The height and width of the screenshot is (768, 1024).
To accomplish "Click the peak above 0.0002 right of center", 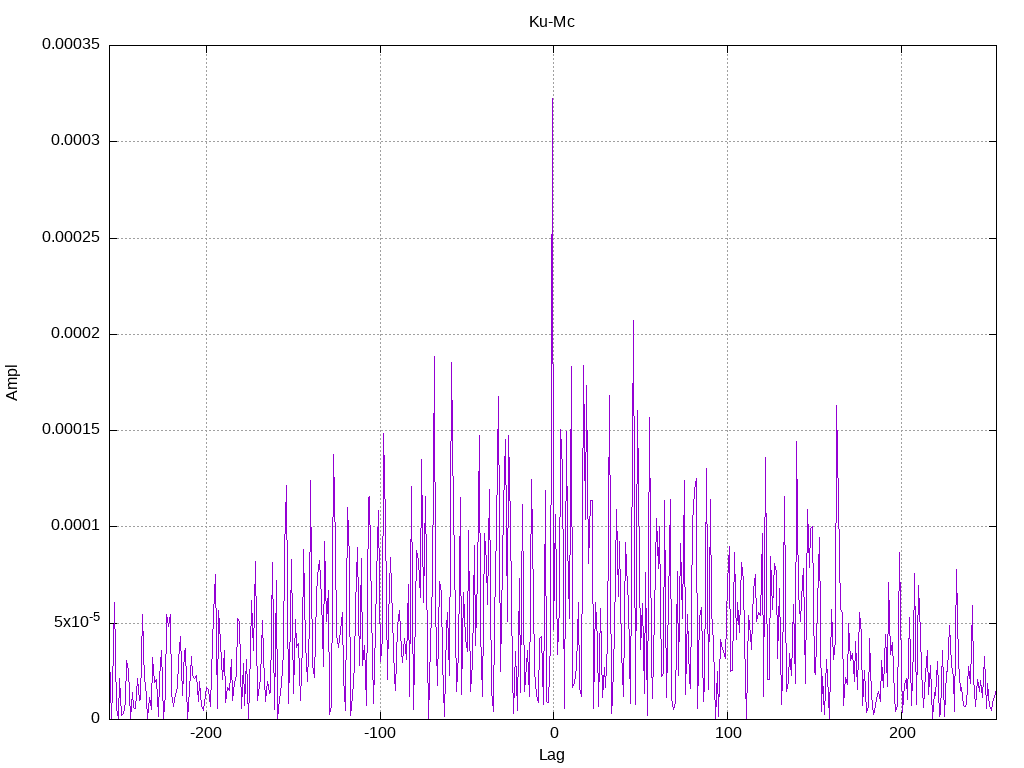I will click(x=633, y=322).
